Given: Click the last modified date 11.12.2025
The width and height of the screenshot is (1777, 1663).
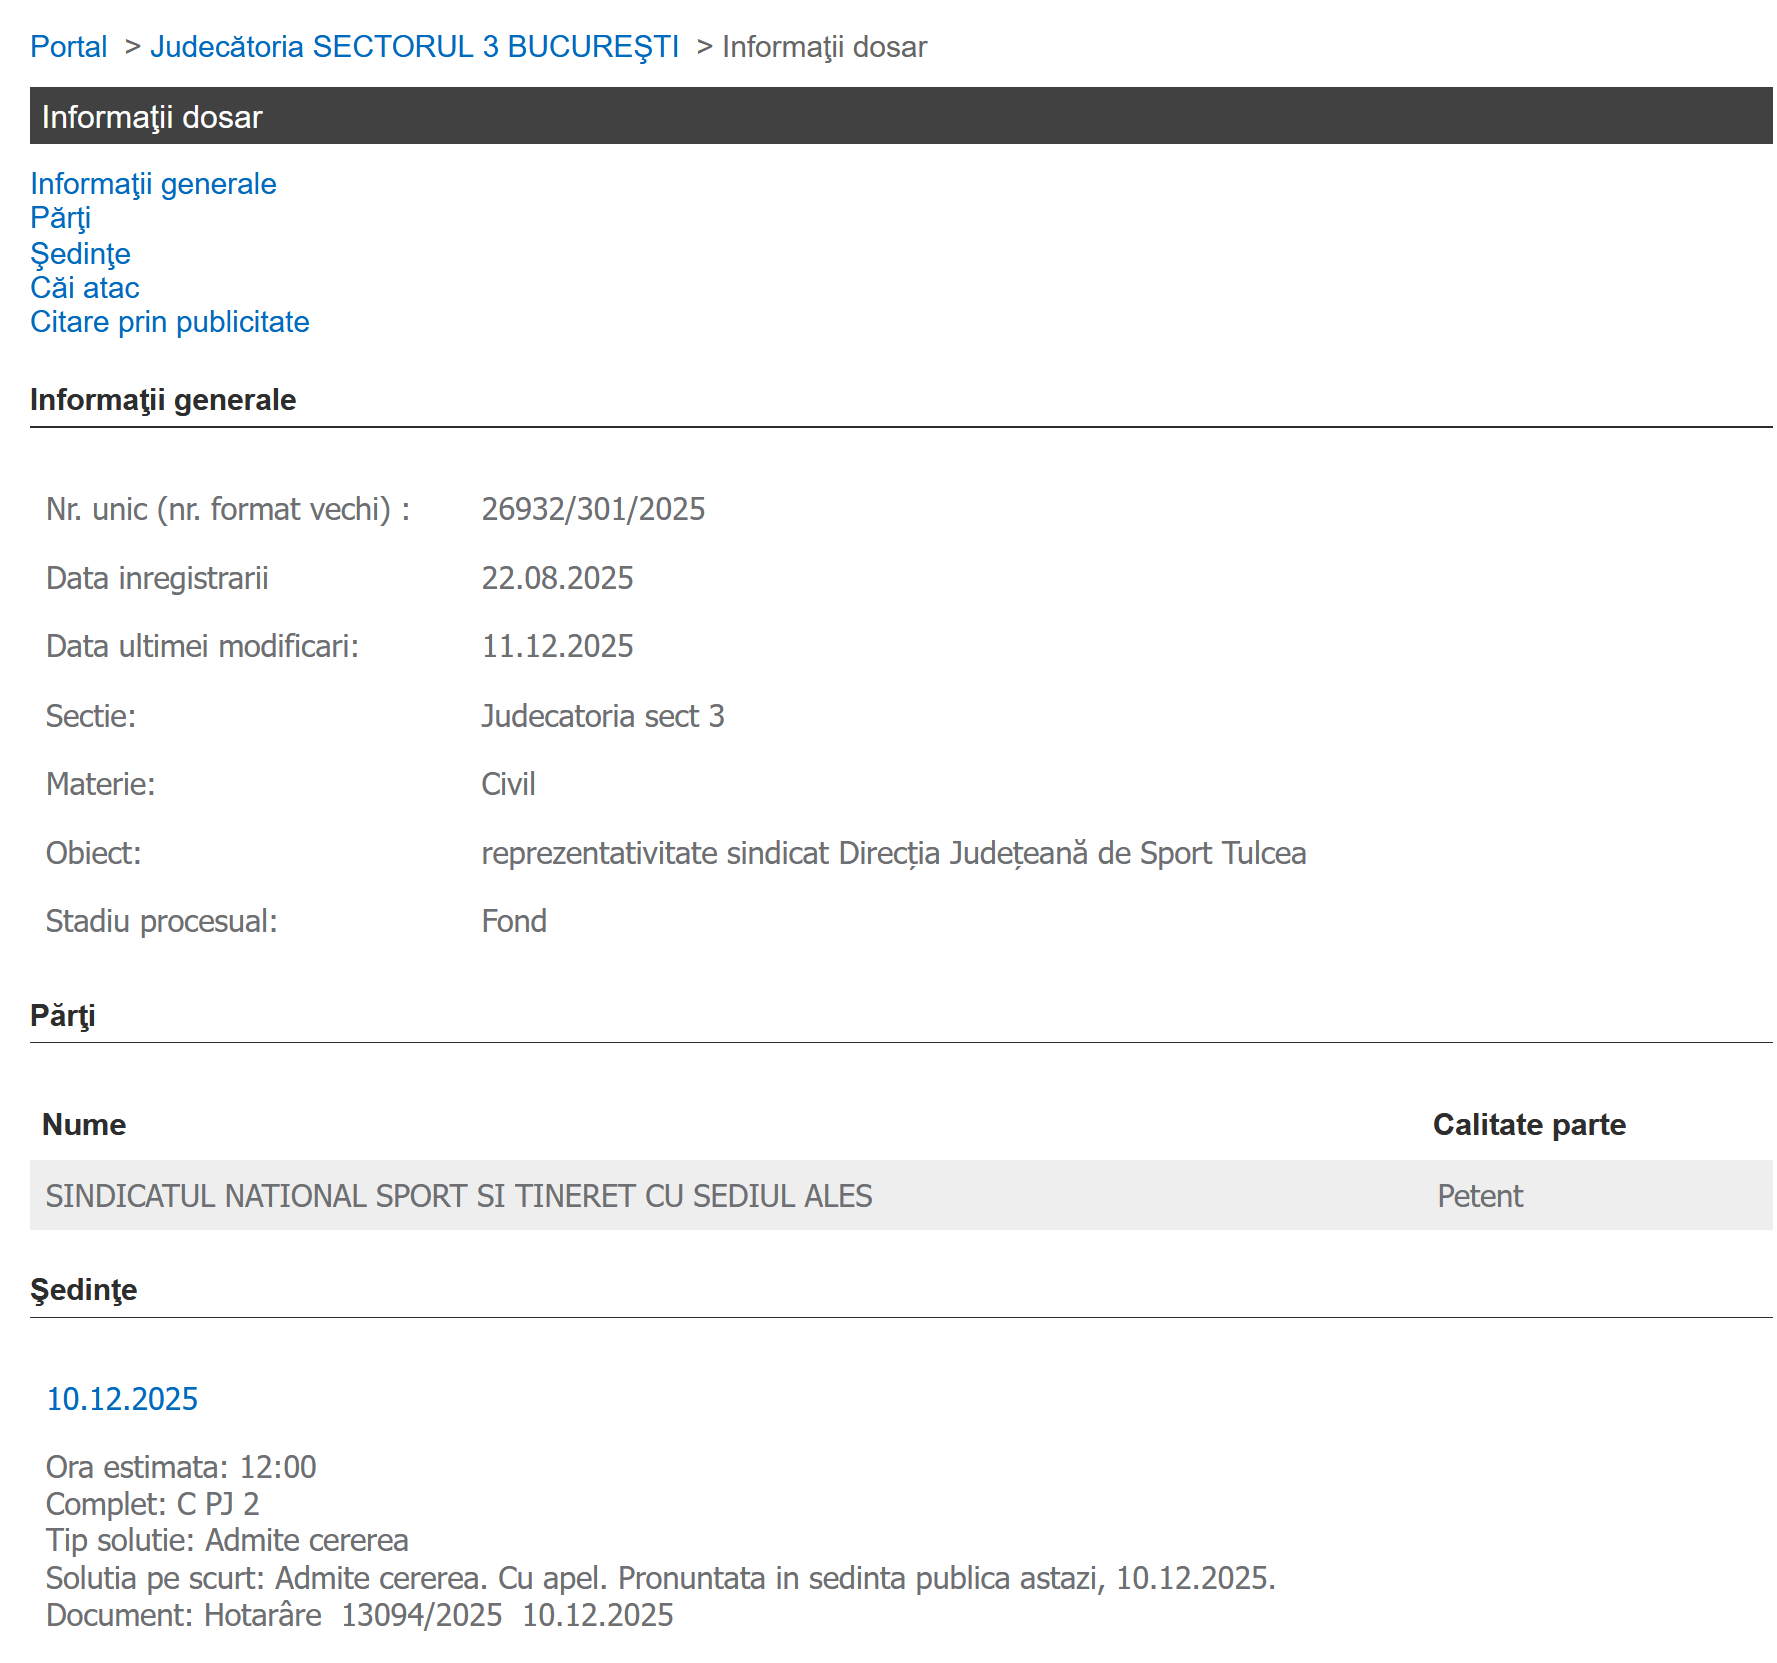Looking at the screenshot, I should pyautogui.click(x=557, y=646).
